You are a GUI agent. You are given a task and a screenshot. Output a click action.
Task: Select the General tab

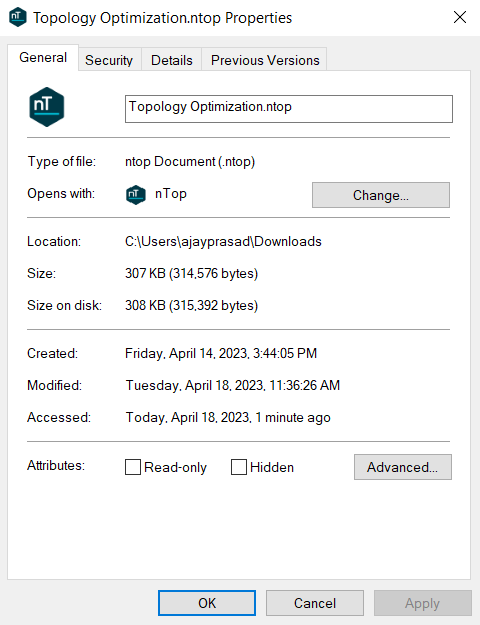(43, 57)
